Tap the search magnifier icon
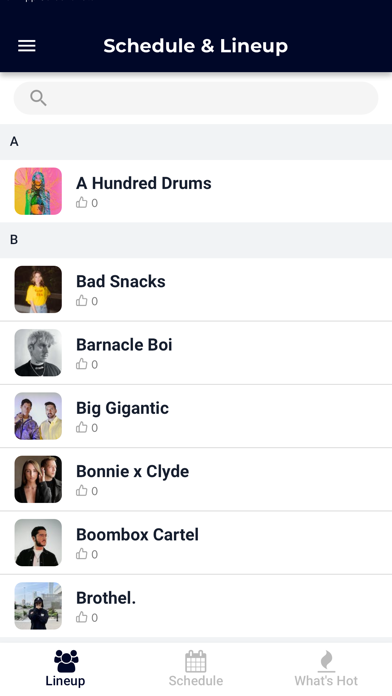This screenshot has width=392, height=696. (38, 98)
